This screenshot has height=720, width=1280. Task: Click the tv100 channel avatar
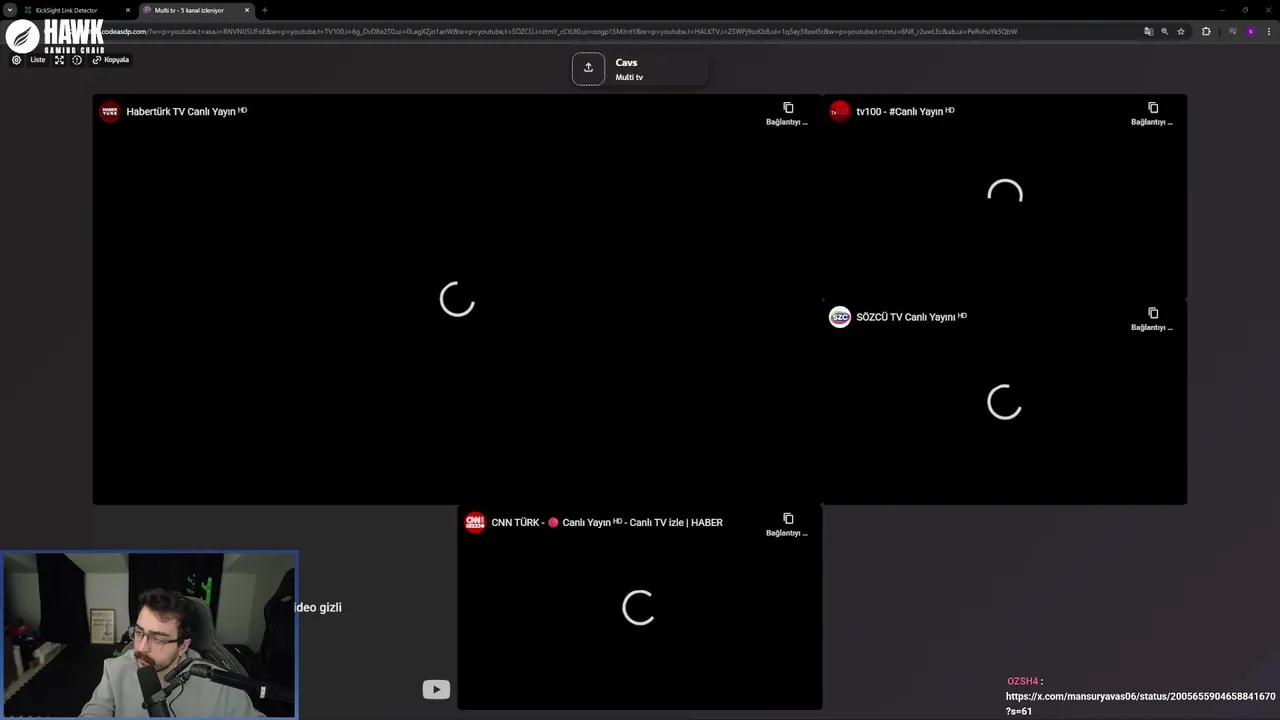[x=840, y=111]
